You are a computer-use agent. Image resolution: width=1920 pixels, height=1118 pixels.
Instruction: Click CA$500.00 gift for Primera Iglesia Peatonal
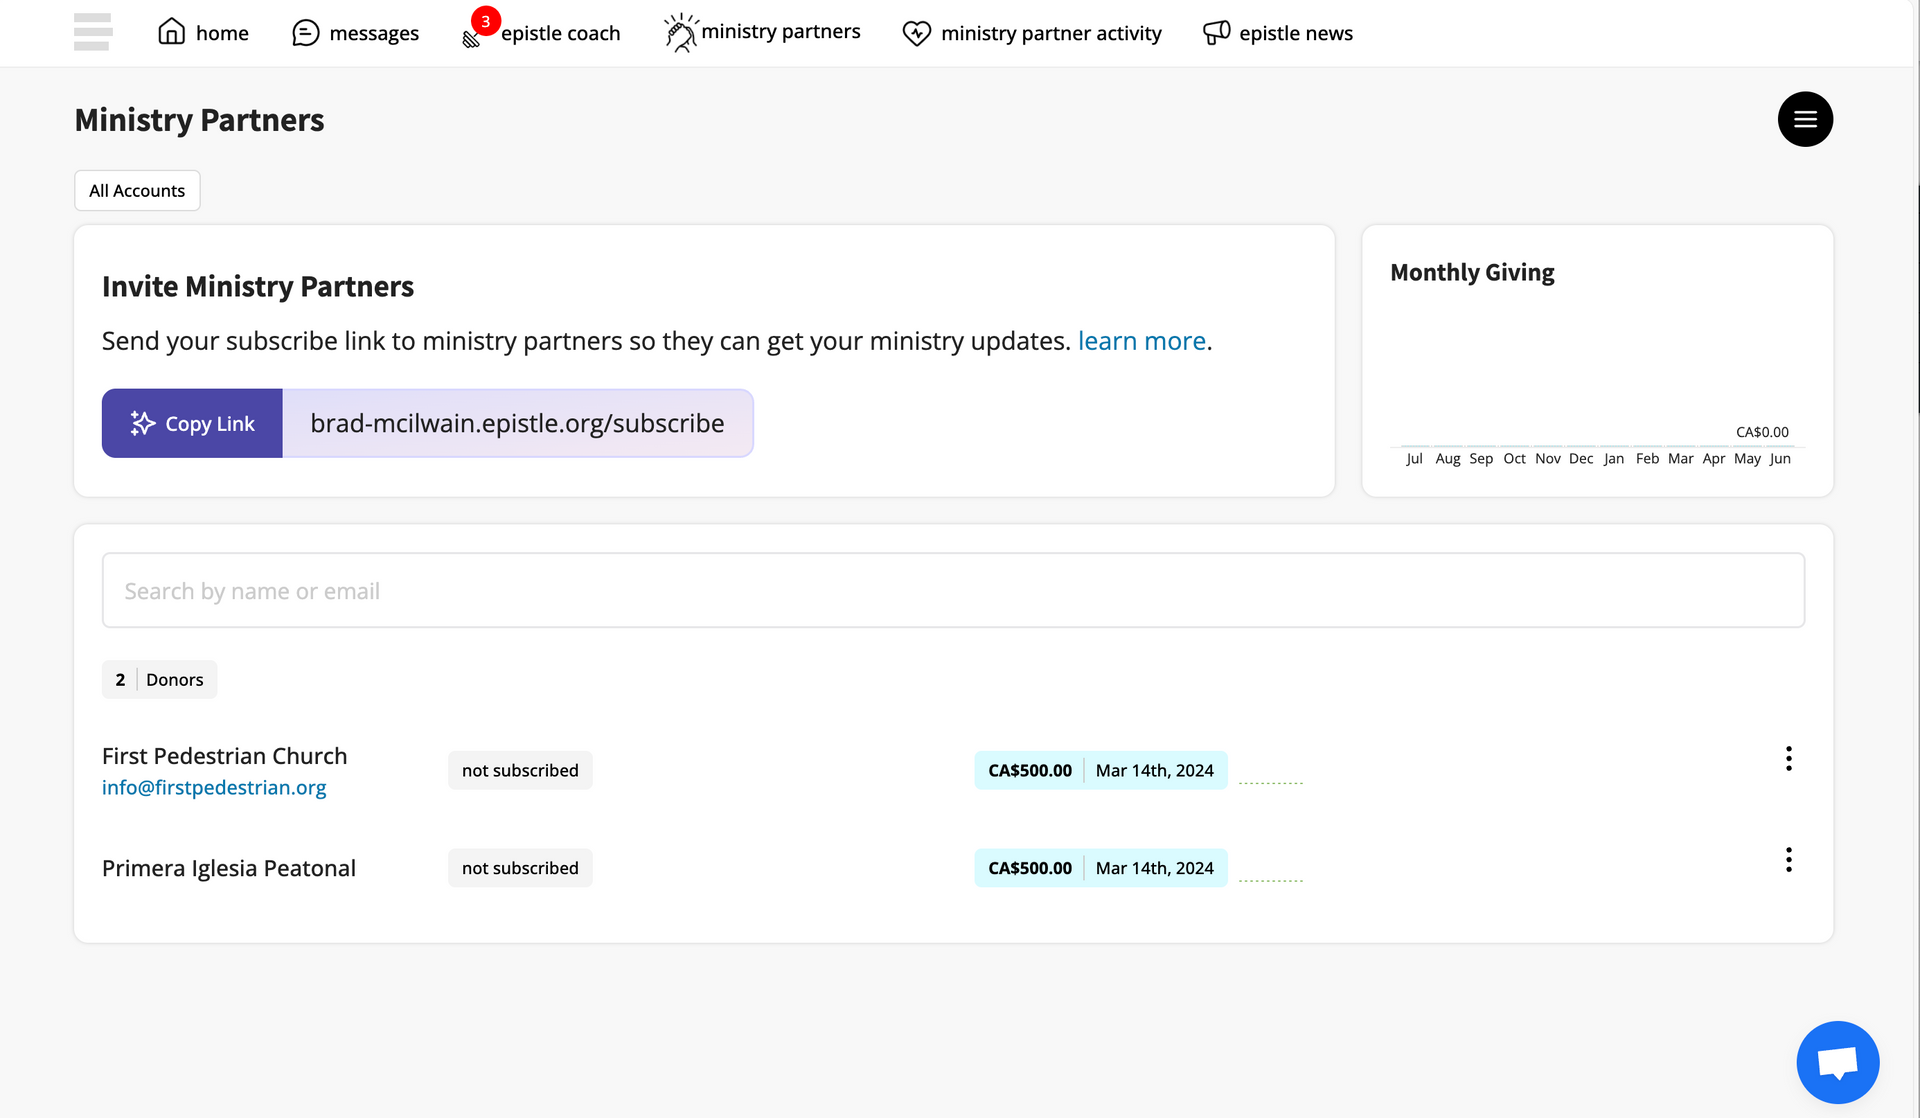coord(1030,868)
